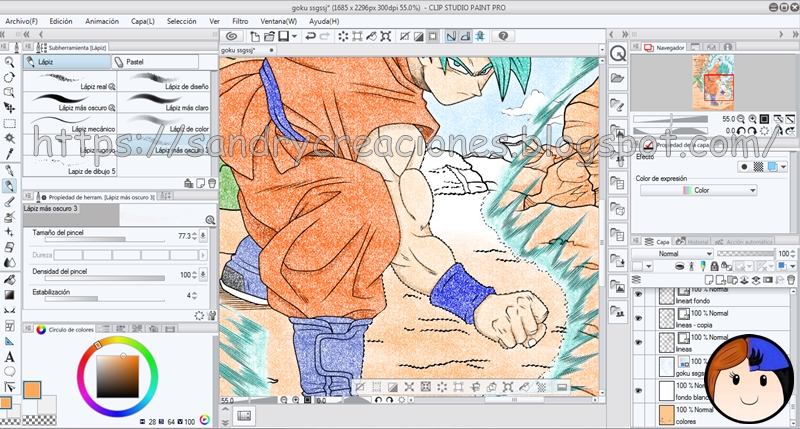Toggle Lock Layer padlock icon
800x429 pixels.
(714, 266)
